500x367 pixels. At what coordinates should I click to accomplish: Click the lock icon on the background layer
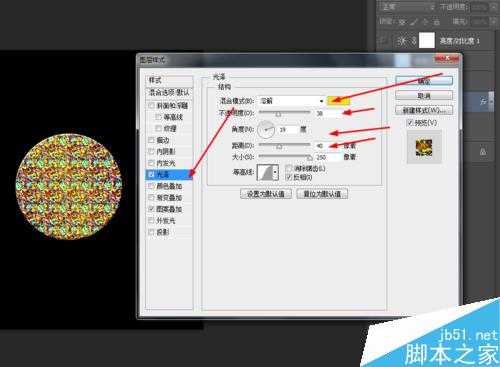483,152
